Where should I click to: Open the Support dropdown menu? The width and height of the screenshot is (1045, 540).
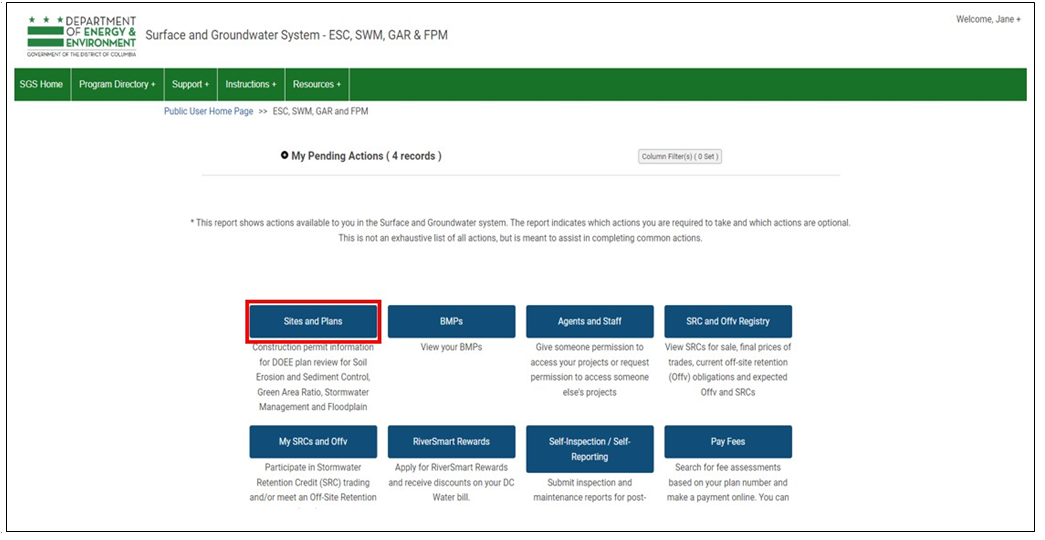(x=190, y=85)
